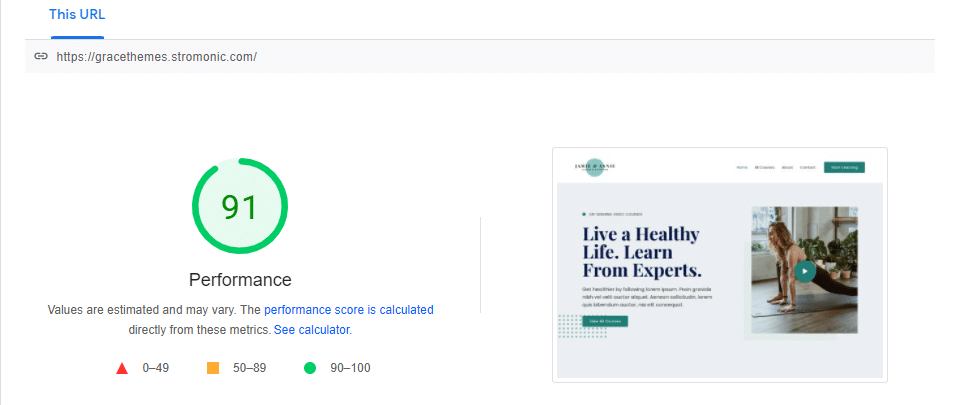Viewport: 957px width, 405px height.
Task: Click the teal header button in preview
Action: tap(844, 167)
